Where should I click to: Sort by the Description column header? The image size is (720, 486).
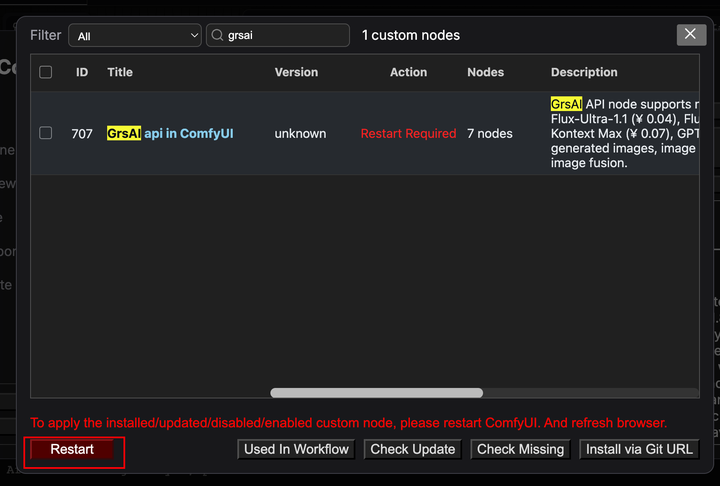click(x=584, y=72)
